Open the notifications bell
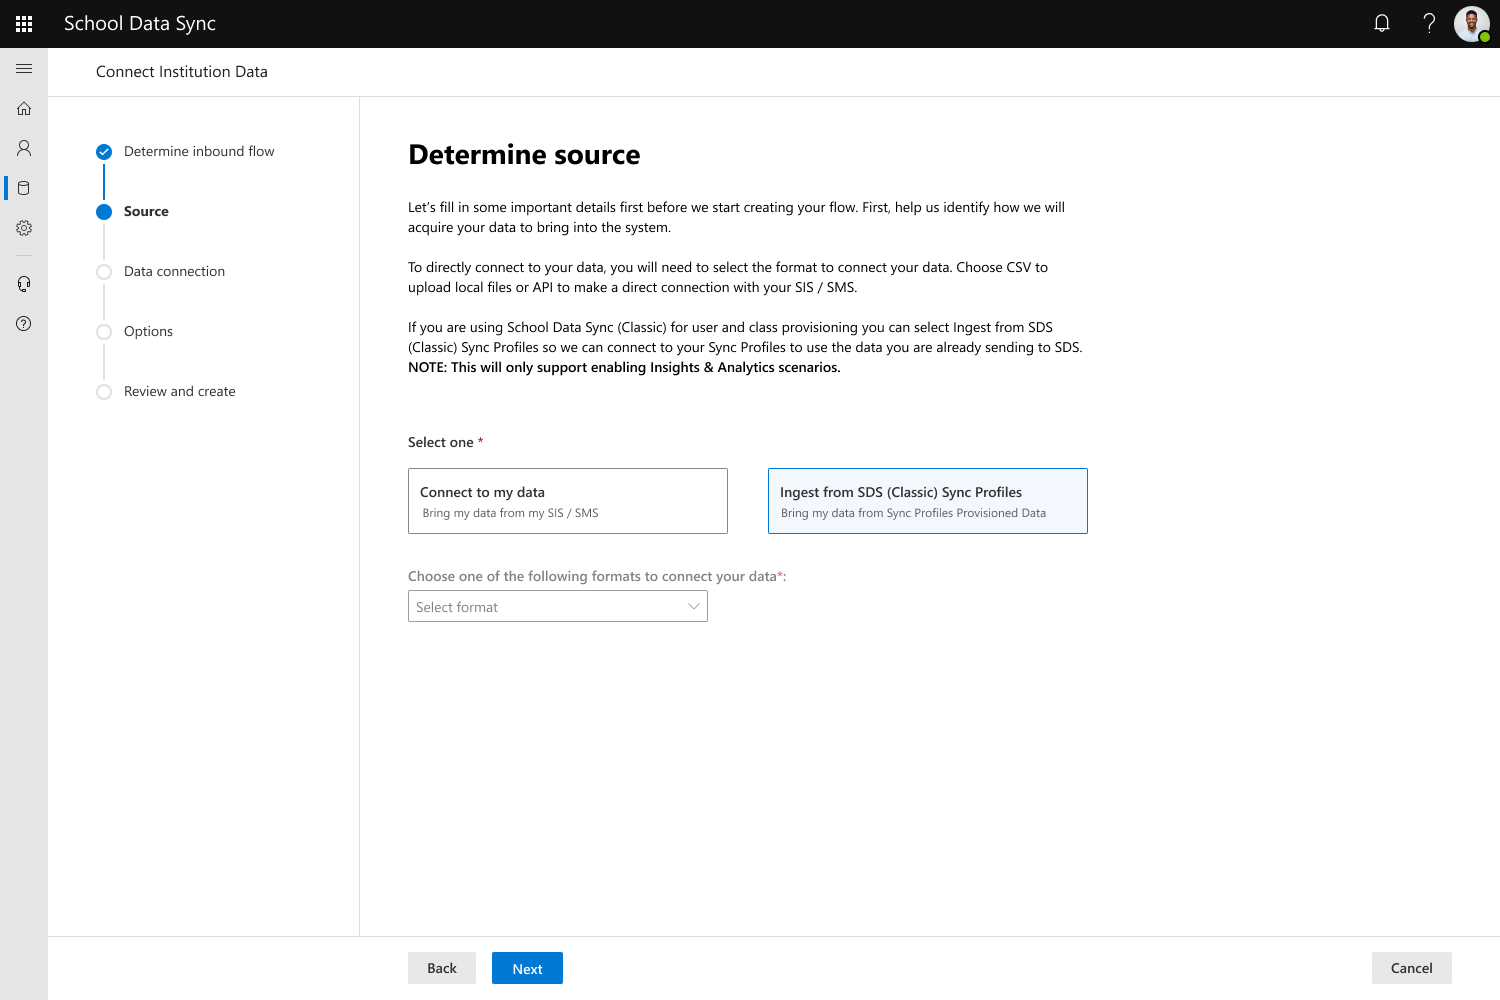 [x=1382, y=24]
